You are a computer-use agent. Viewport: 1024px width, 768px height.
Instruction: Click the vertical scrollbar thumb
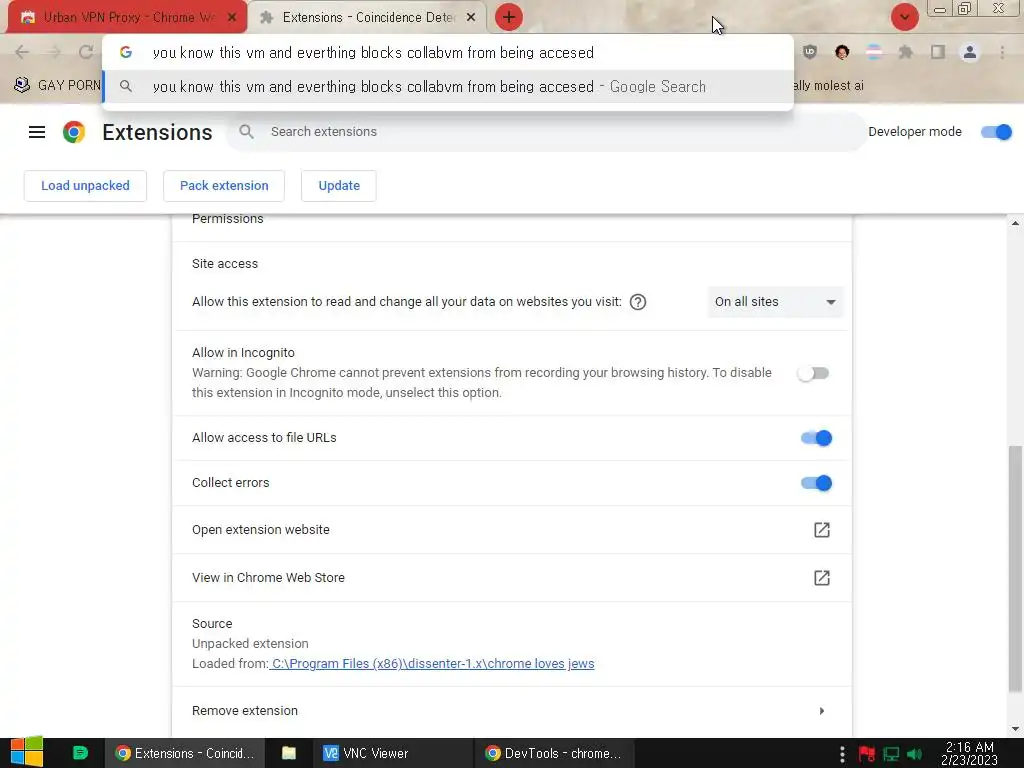[1015, 568]
